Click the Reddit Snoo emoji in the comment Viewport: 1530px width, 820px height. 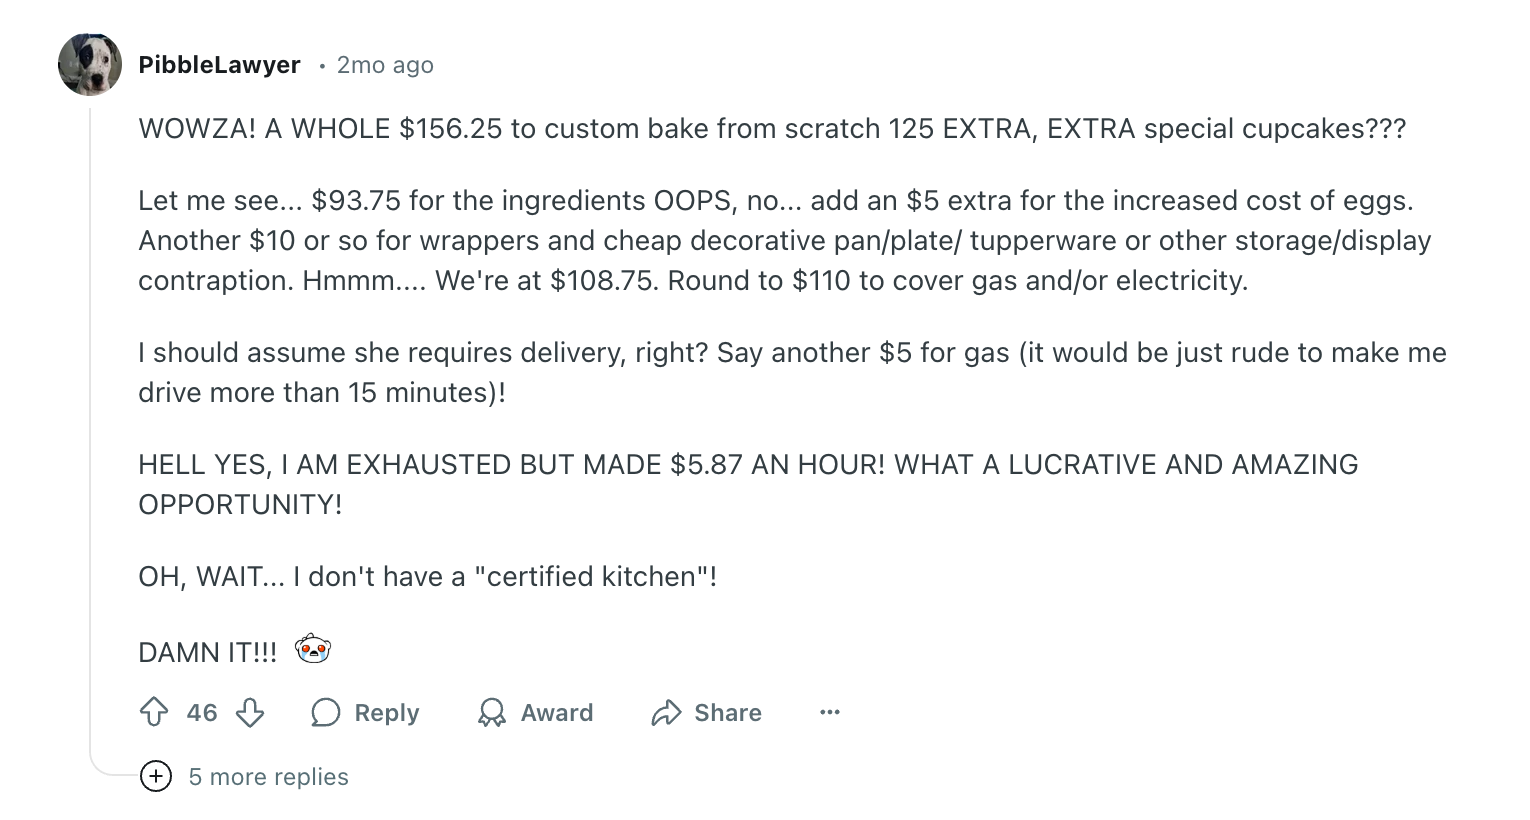pyautogui.click(x=313, y=648)
